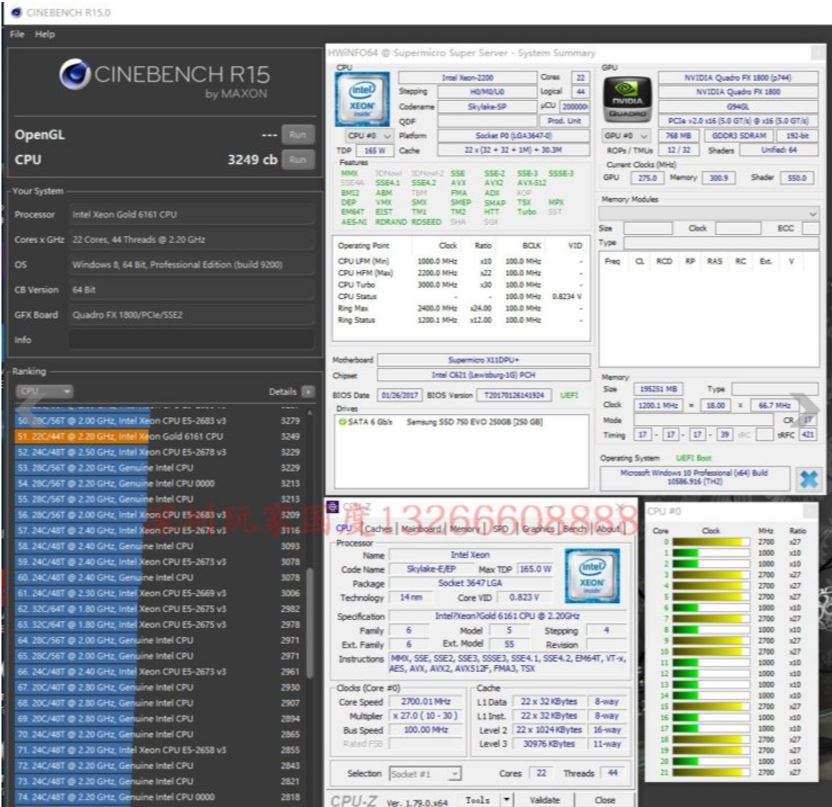Image resolution: width=832 pixels, height=807 pixels.
Task: Select ranking row 57 Xeon E5-2676 v3
Action: point(159,530)
